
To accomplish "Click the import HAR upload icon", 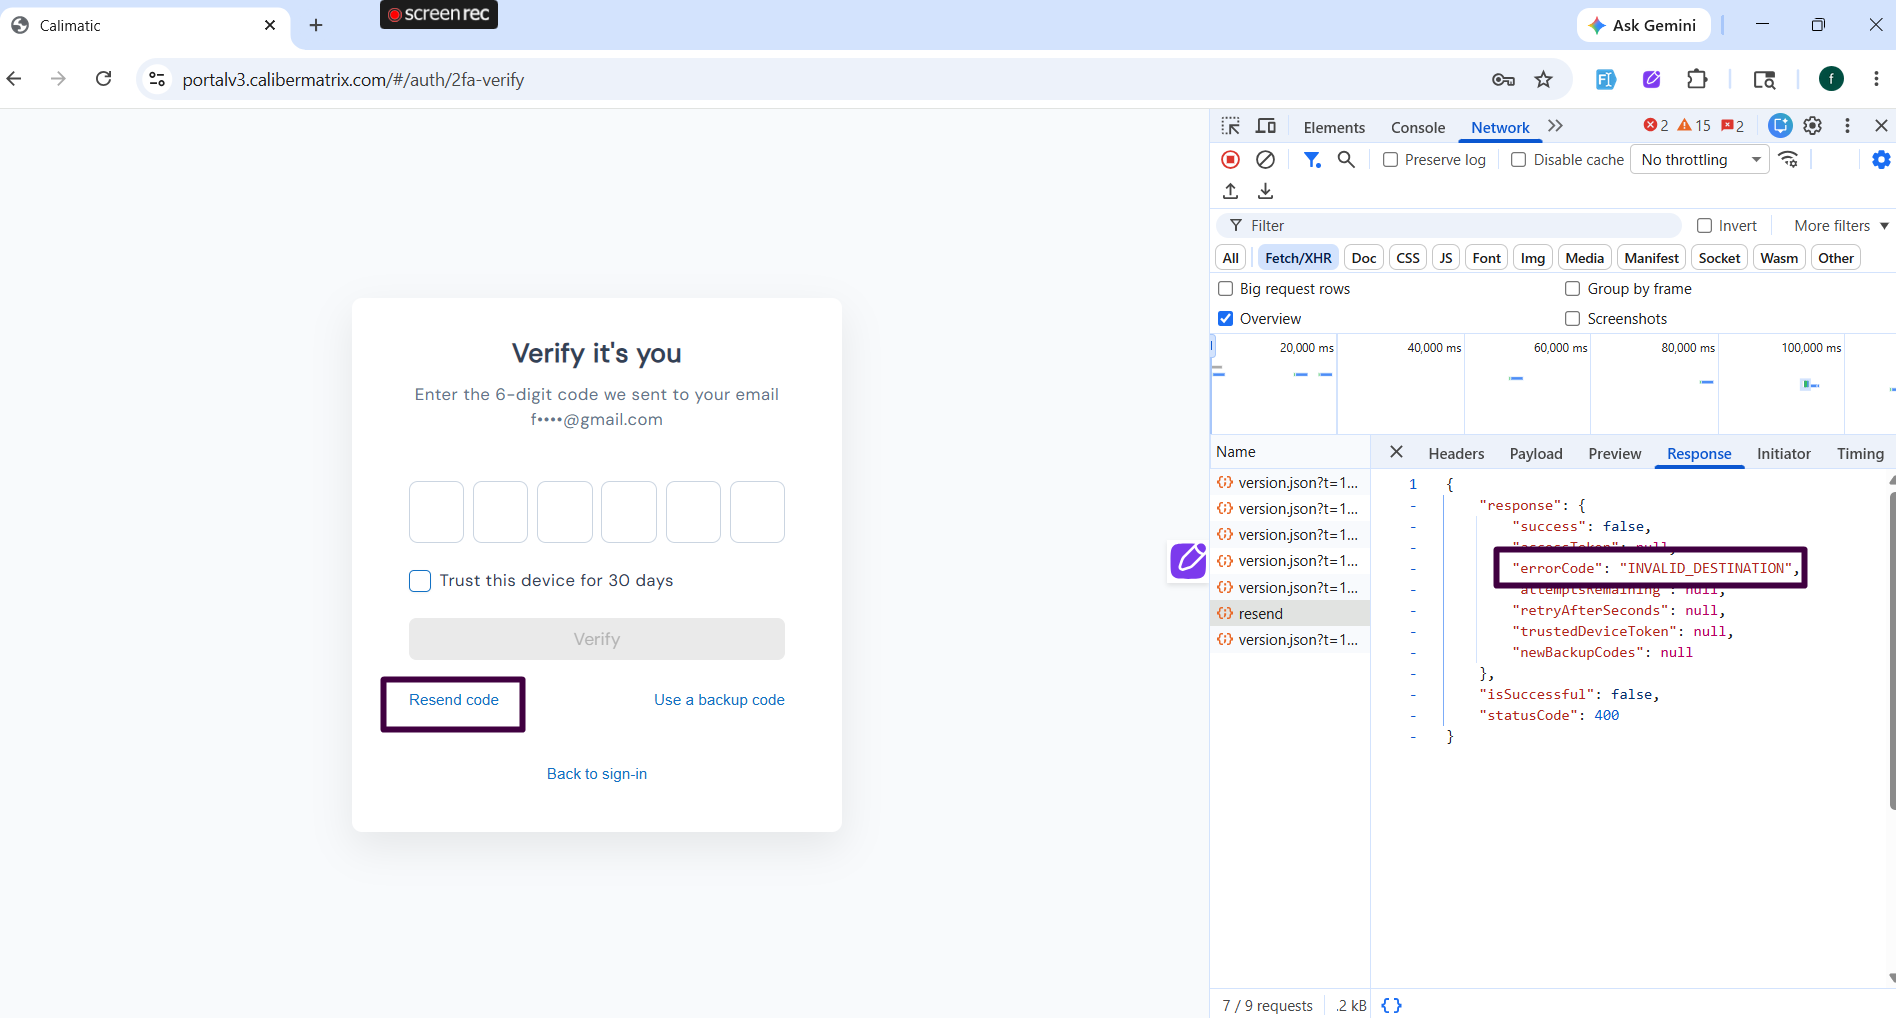I will (1231, 190).
